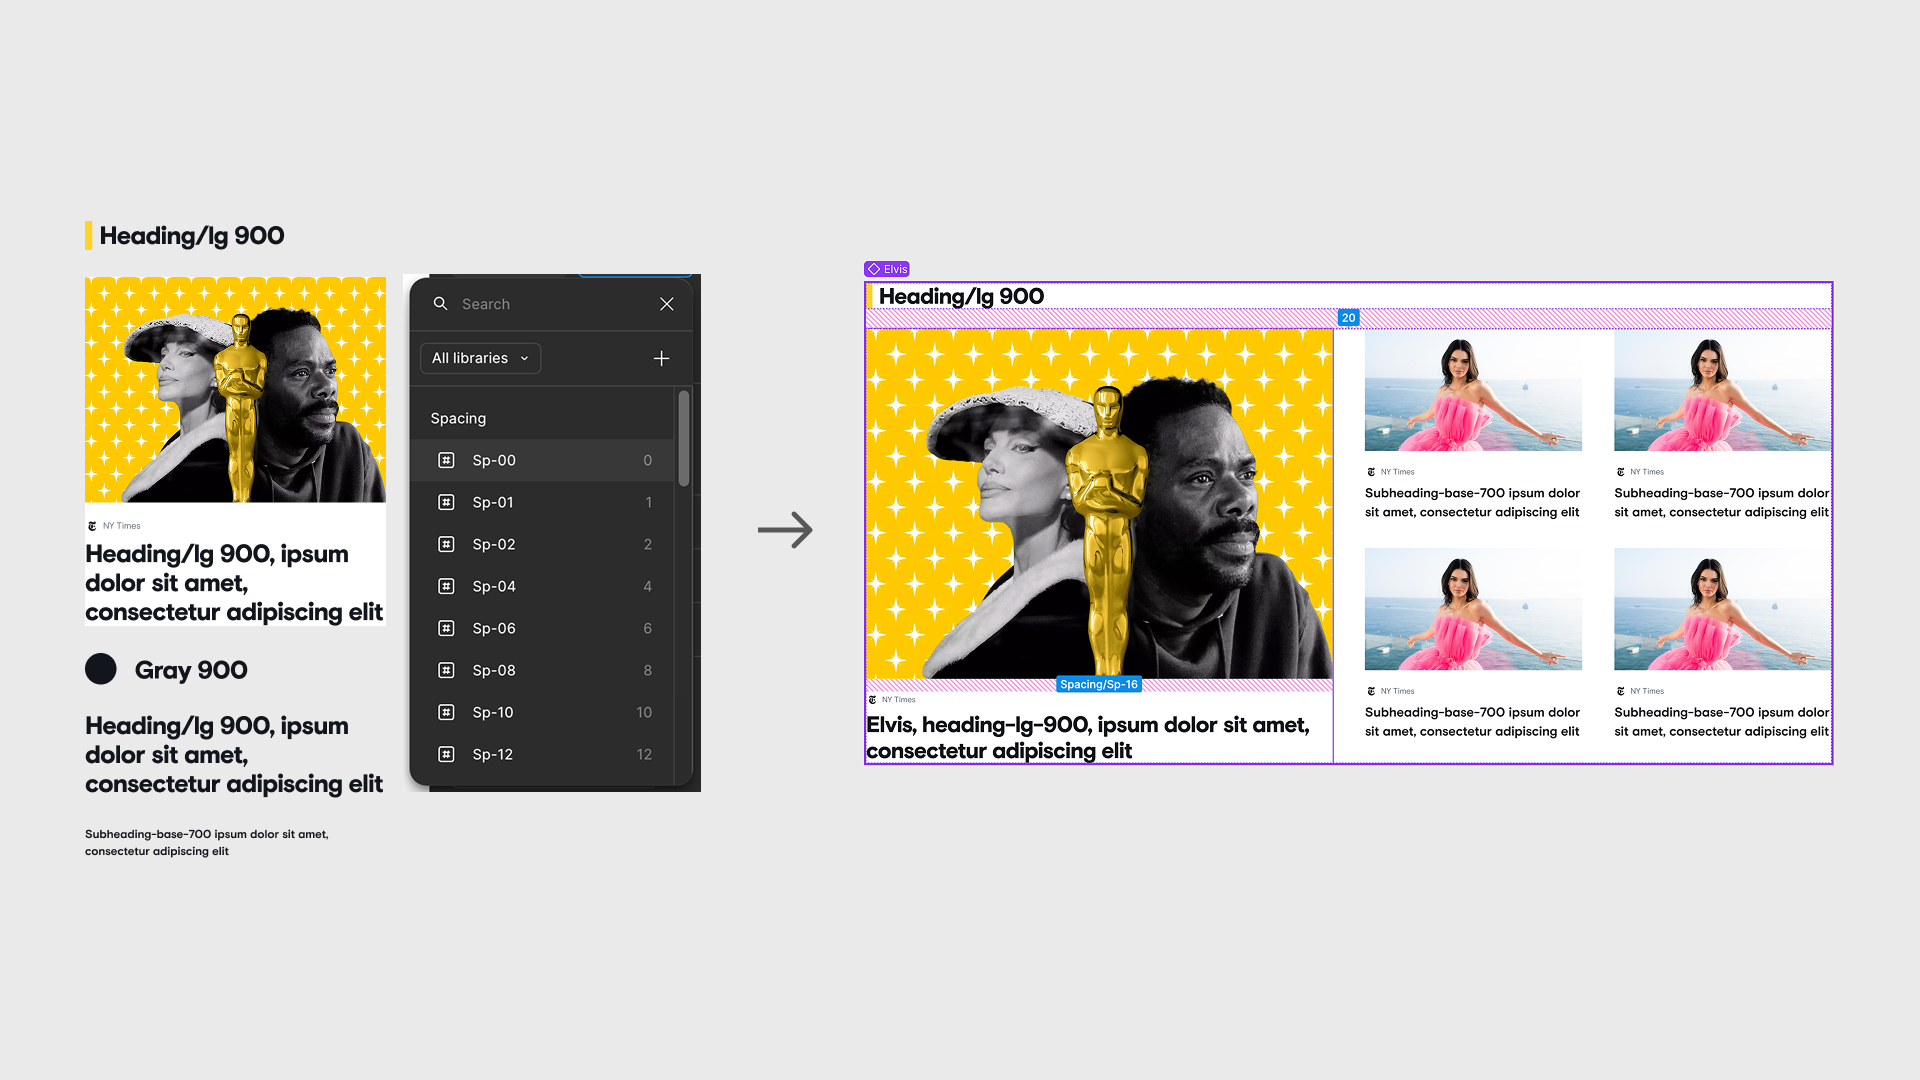1920x1080 pixels.
Task: Open the All libraries dropdown
Action: coord(480,358)
